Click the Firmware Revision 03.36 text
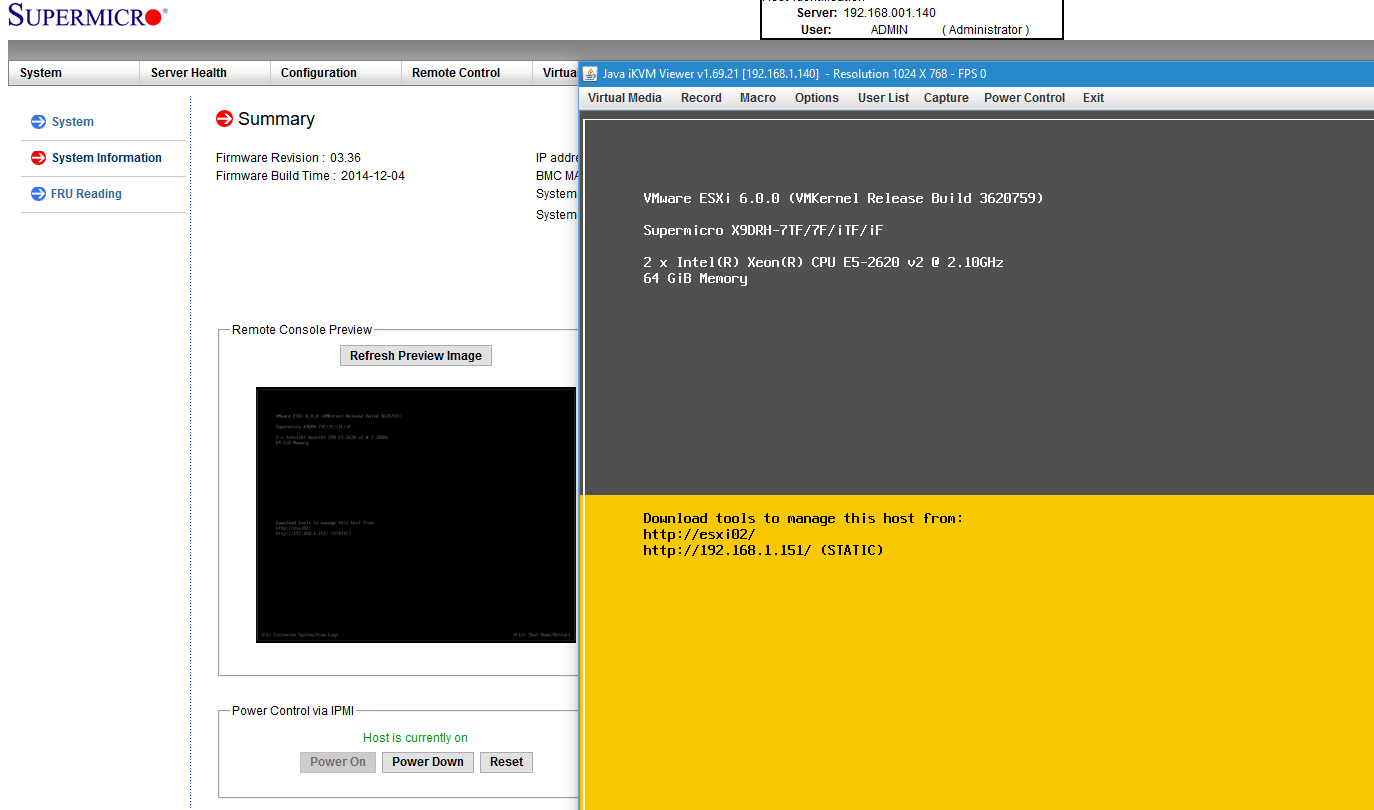1374x810 pixels. click(288, 158)
